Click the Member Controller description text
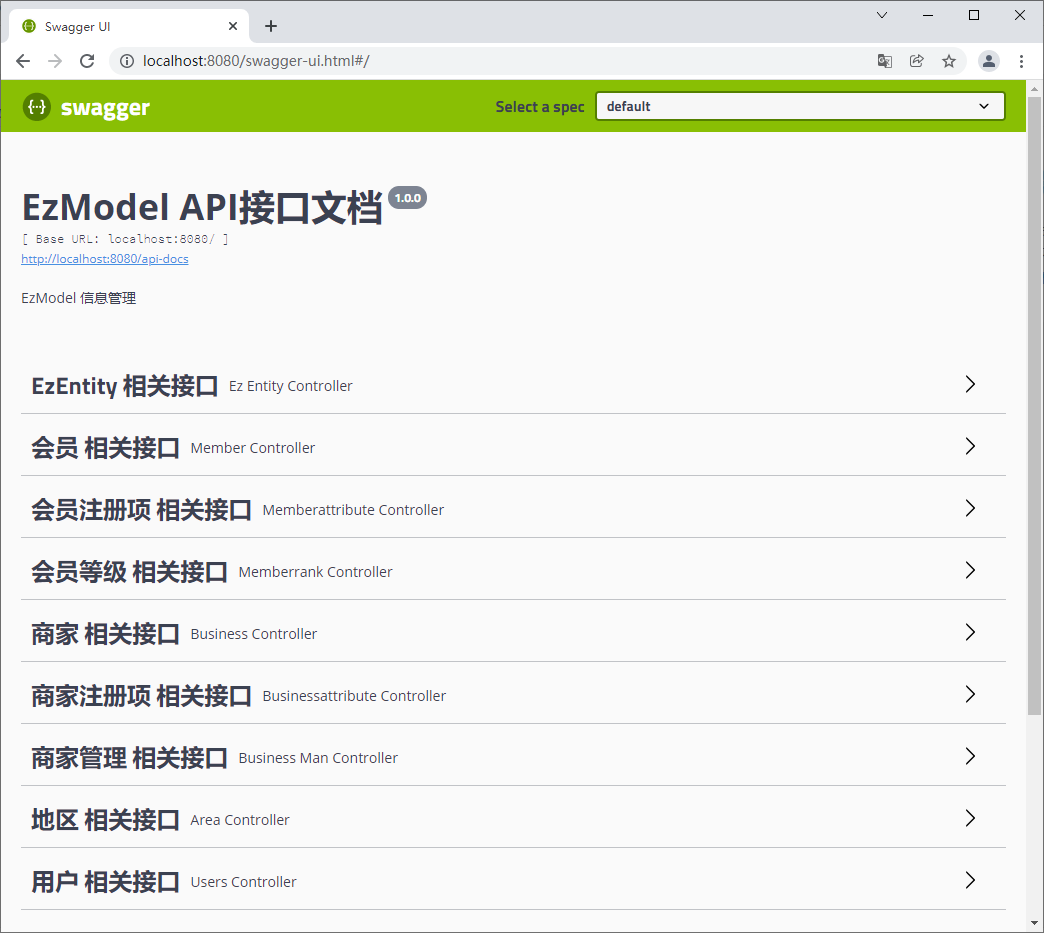1044x933 pixels. (x=252, y=448)
